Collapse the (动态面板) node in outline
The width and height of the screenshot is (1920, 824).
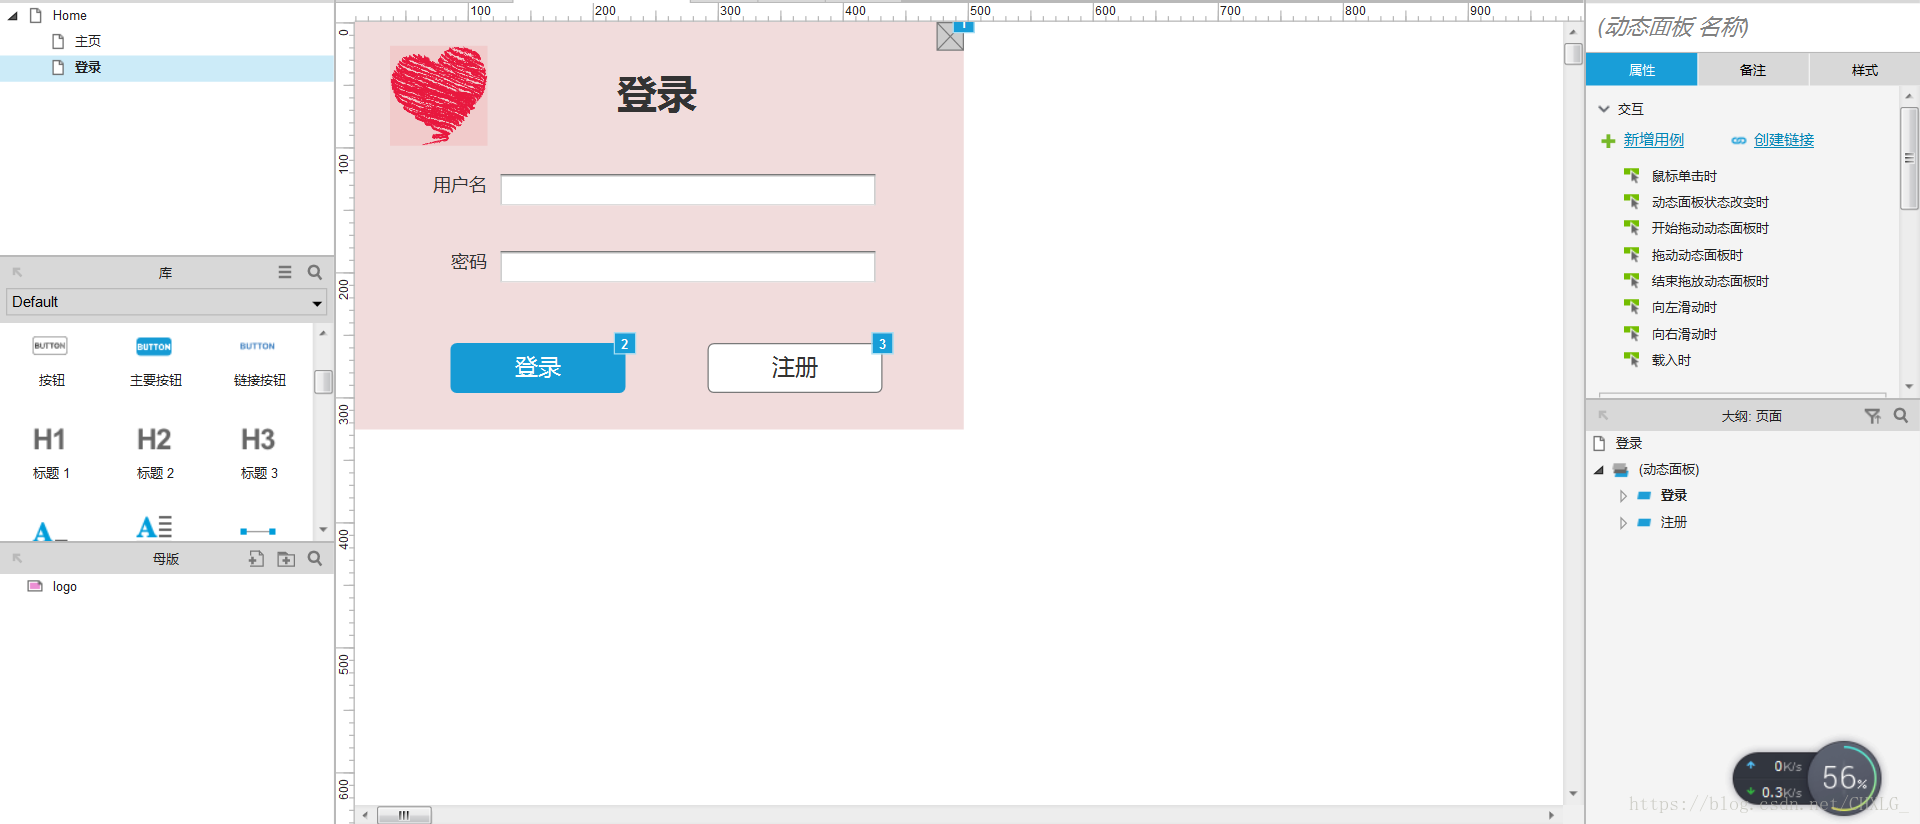point(1599,470)
